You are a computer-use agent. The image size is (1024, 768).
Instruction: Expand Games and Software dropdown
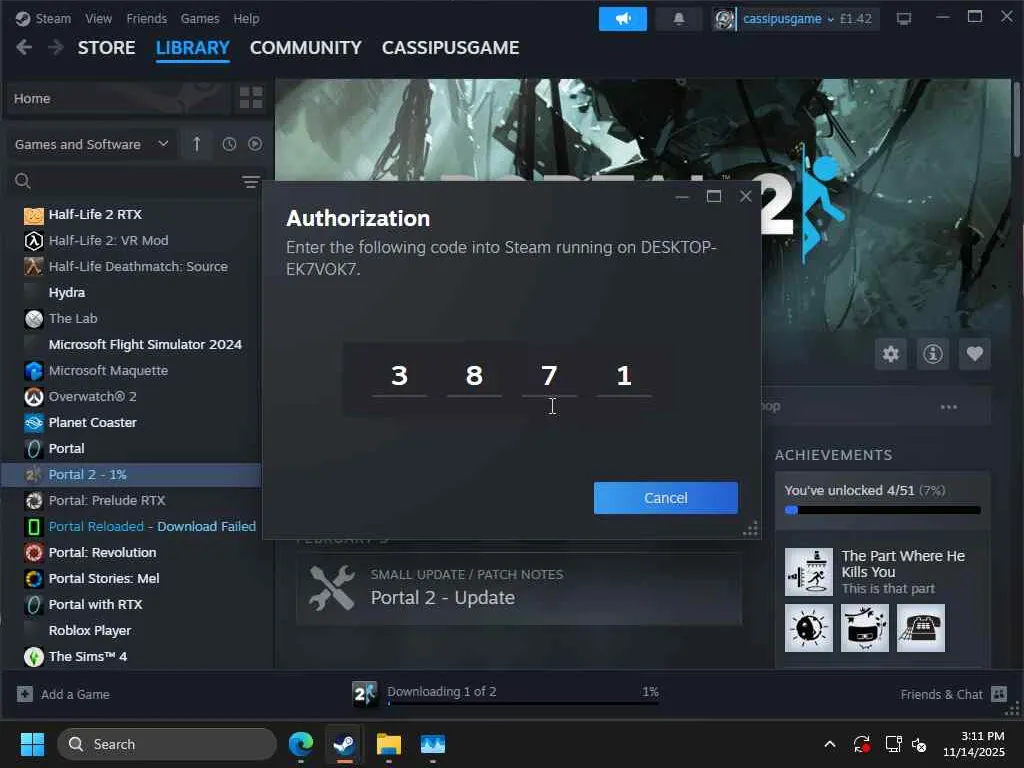[91, 144]
